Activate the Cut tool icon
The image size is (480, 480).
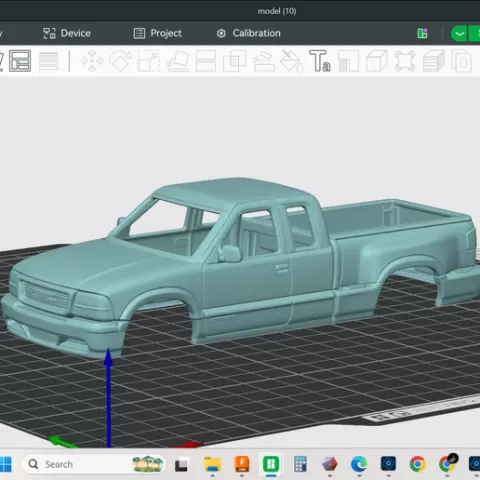(206, 61)
